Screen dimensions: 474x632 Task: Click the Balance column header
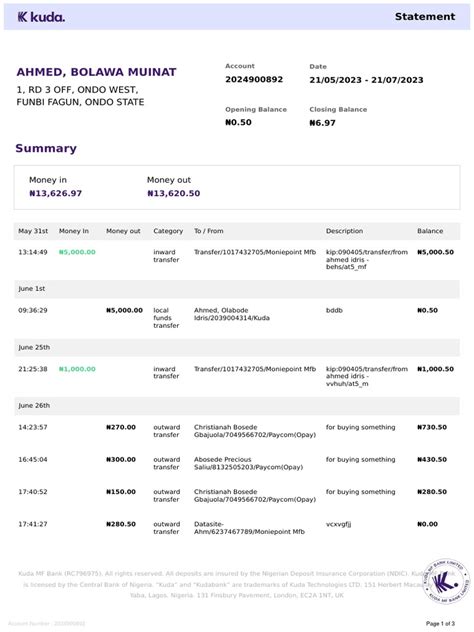430,231
